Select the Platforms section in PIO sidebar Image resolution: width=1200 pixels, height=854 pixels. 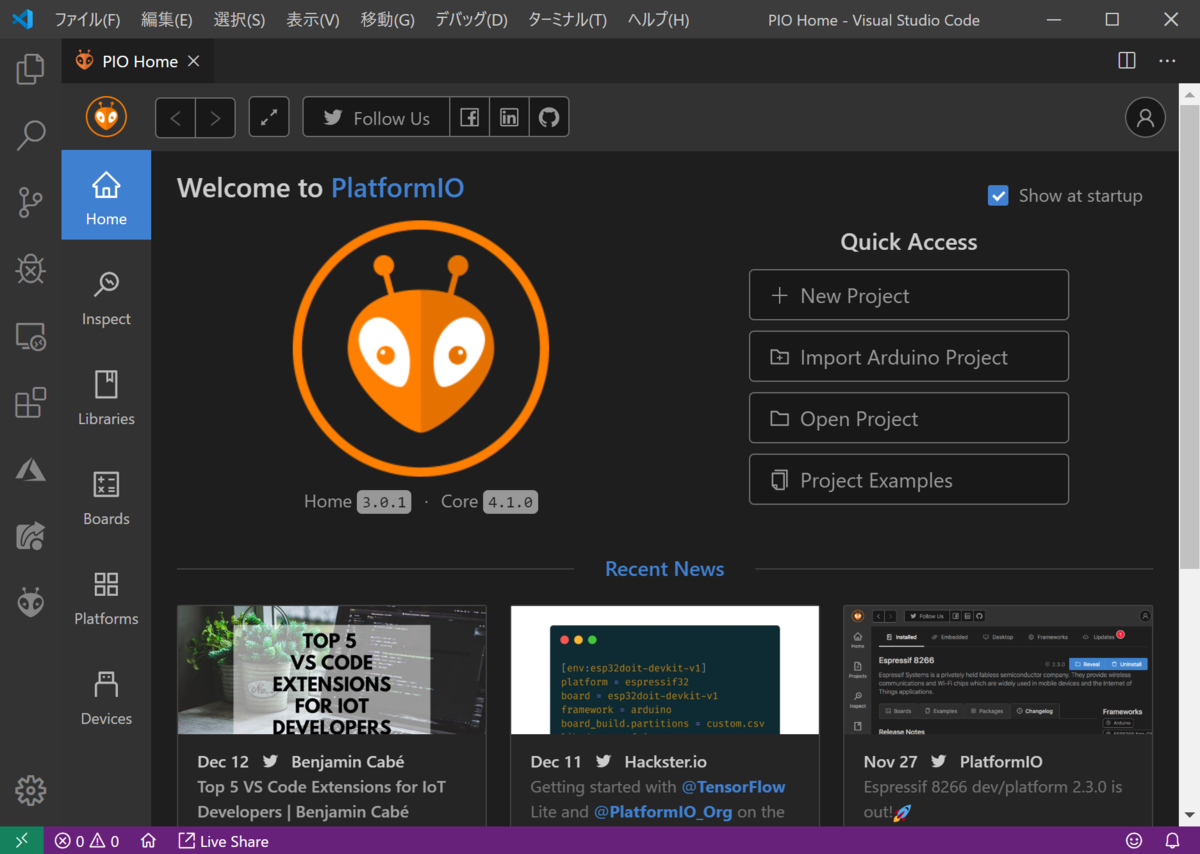tap(106, 599)
